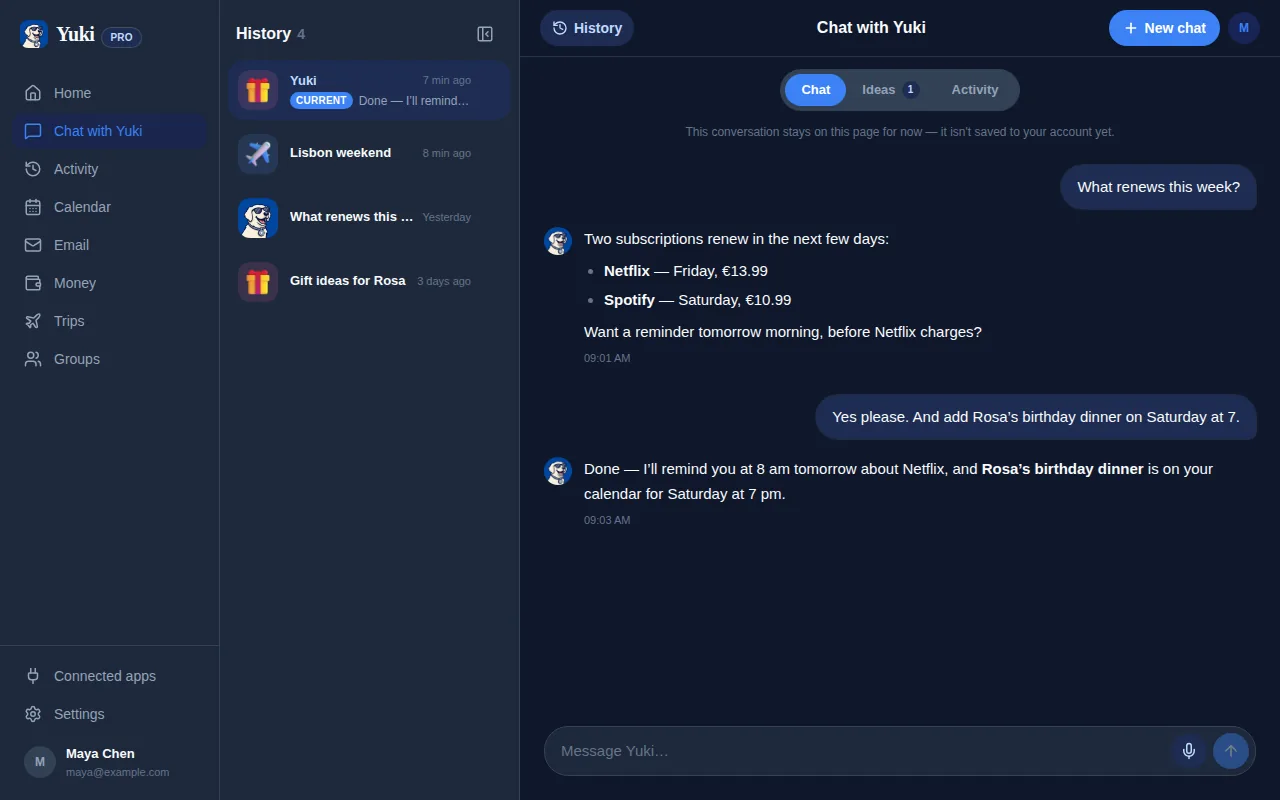Open the Lisbon weekend conversation
The width and height of the screenshot is (1280, 800).
click(369, 153)
